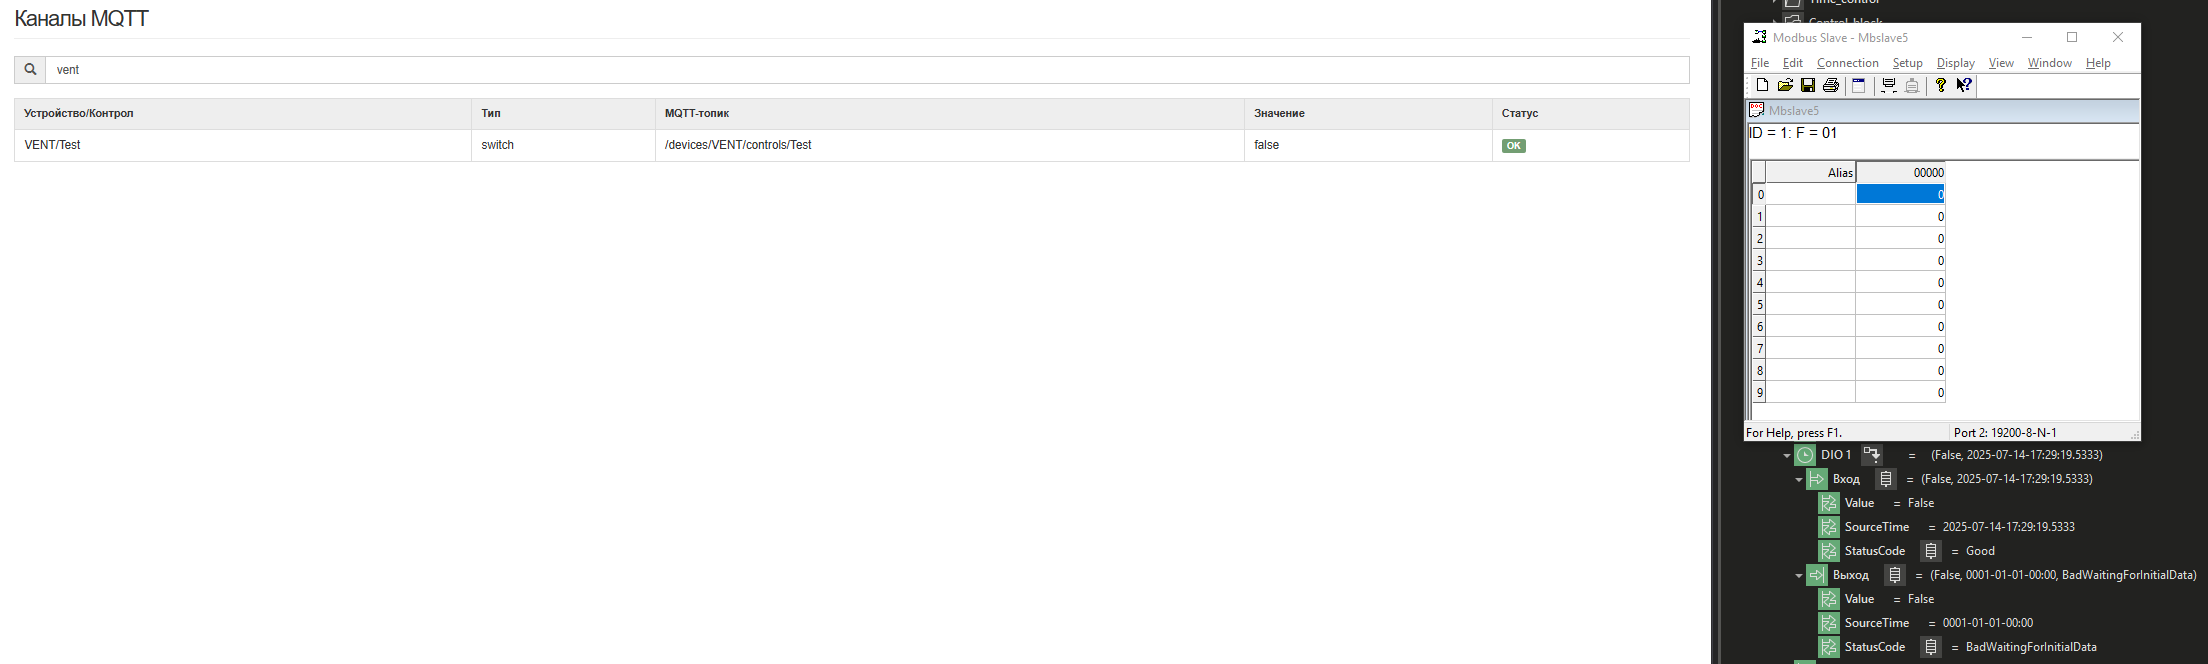Screen dimensions: 2208x664
Task: Click Port 2: 19200-8-N-1 in status bar
Action: pyautogui.click(x=2005, y=433)
